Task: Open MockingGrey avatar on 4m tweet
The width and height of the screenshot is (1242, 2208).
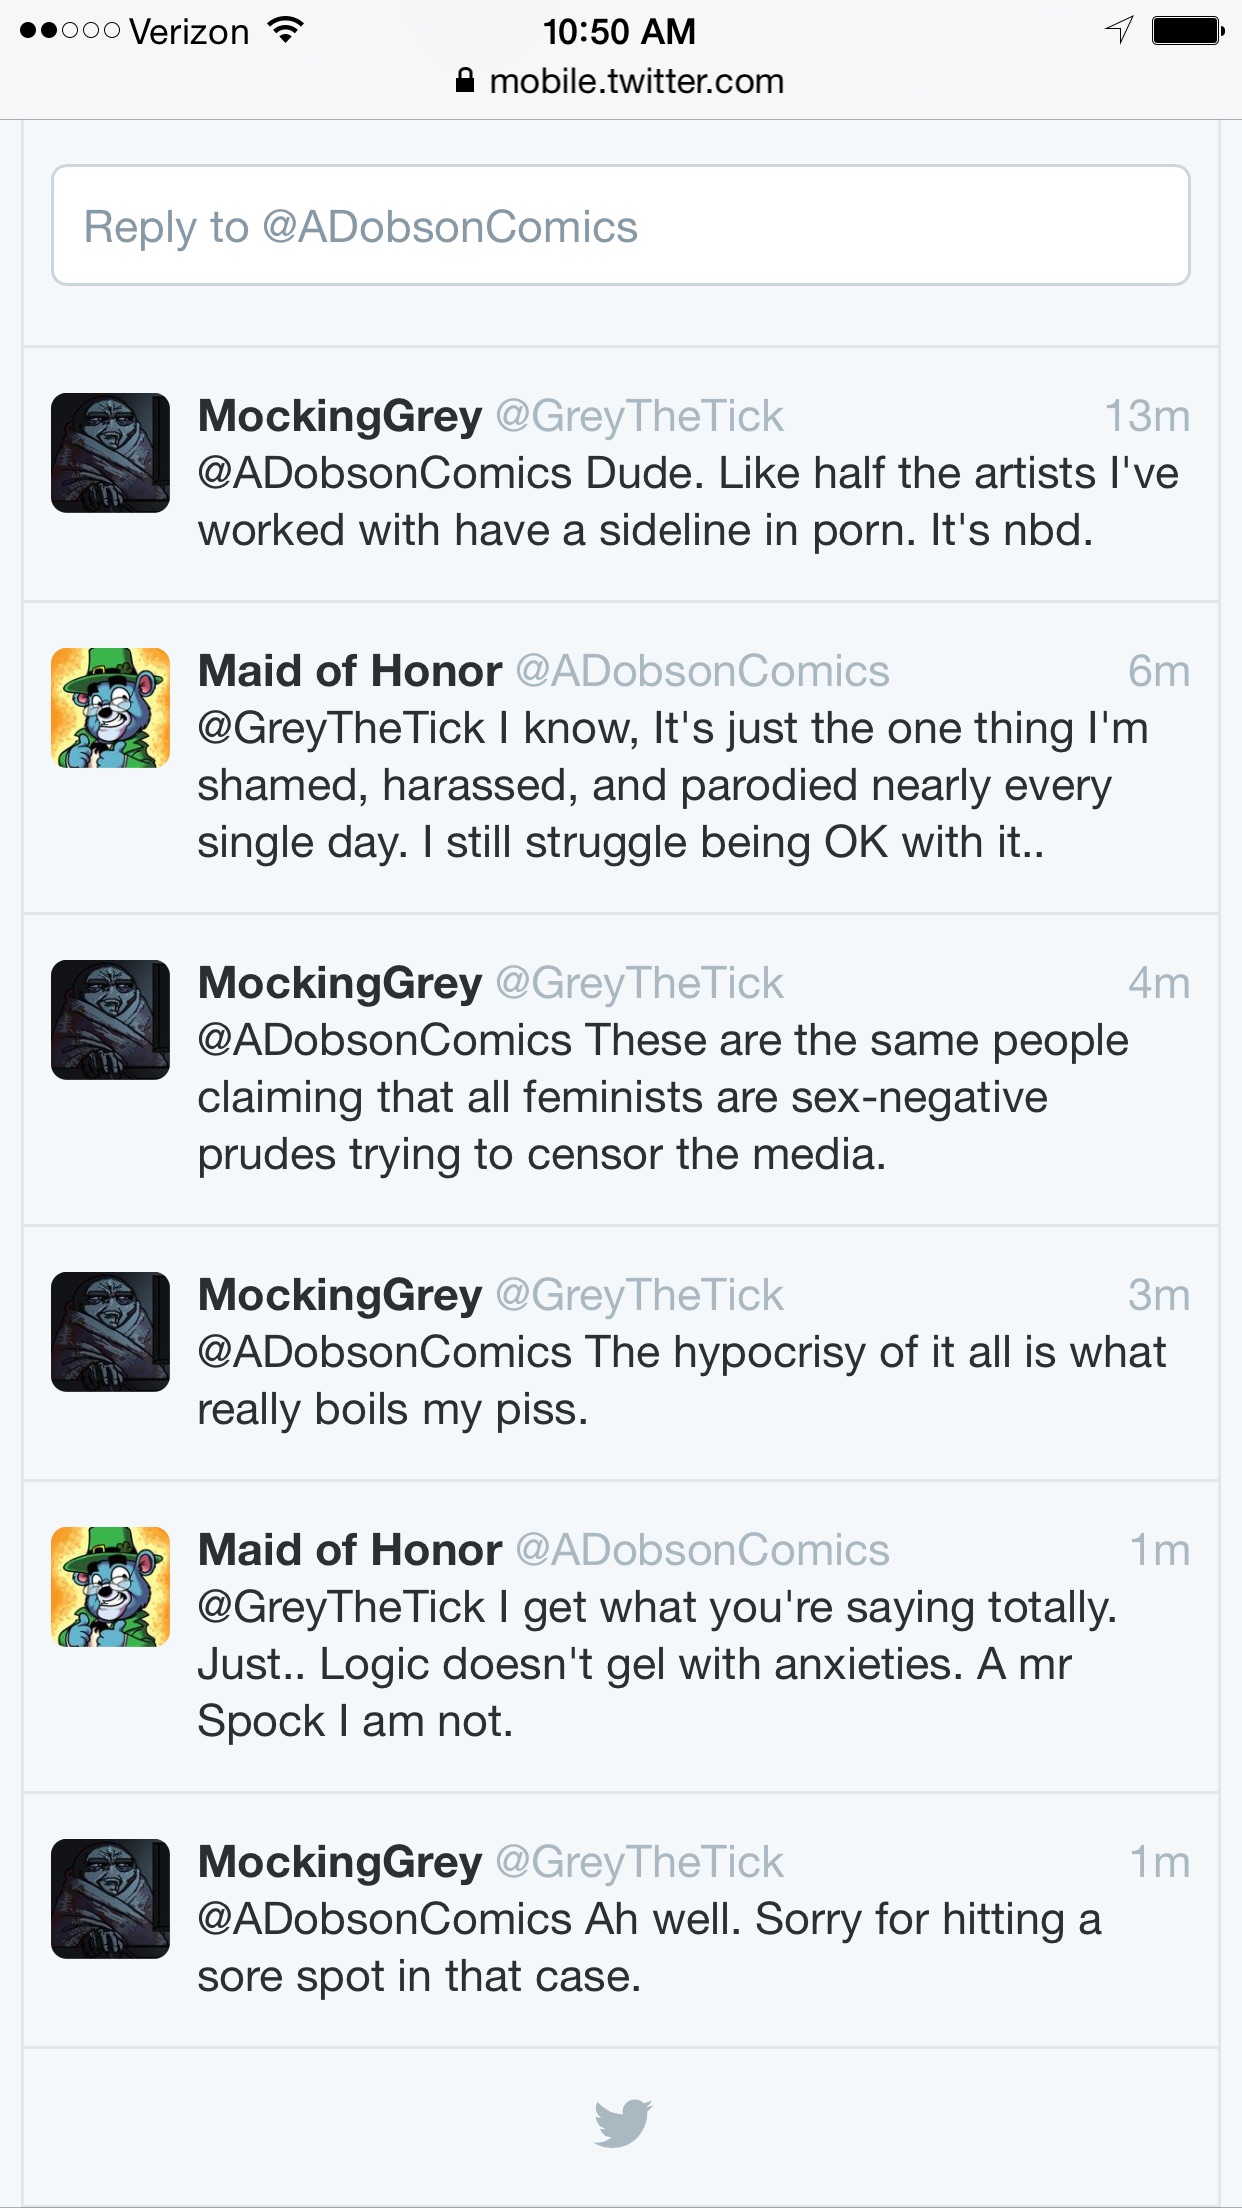Action: coord(110,1020)
